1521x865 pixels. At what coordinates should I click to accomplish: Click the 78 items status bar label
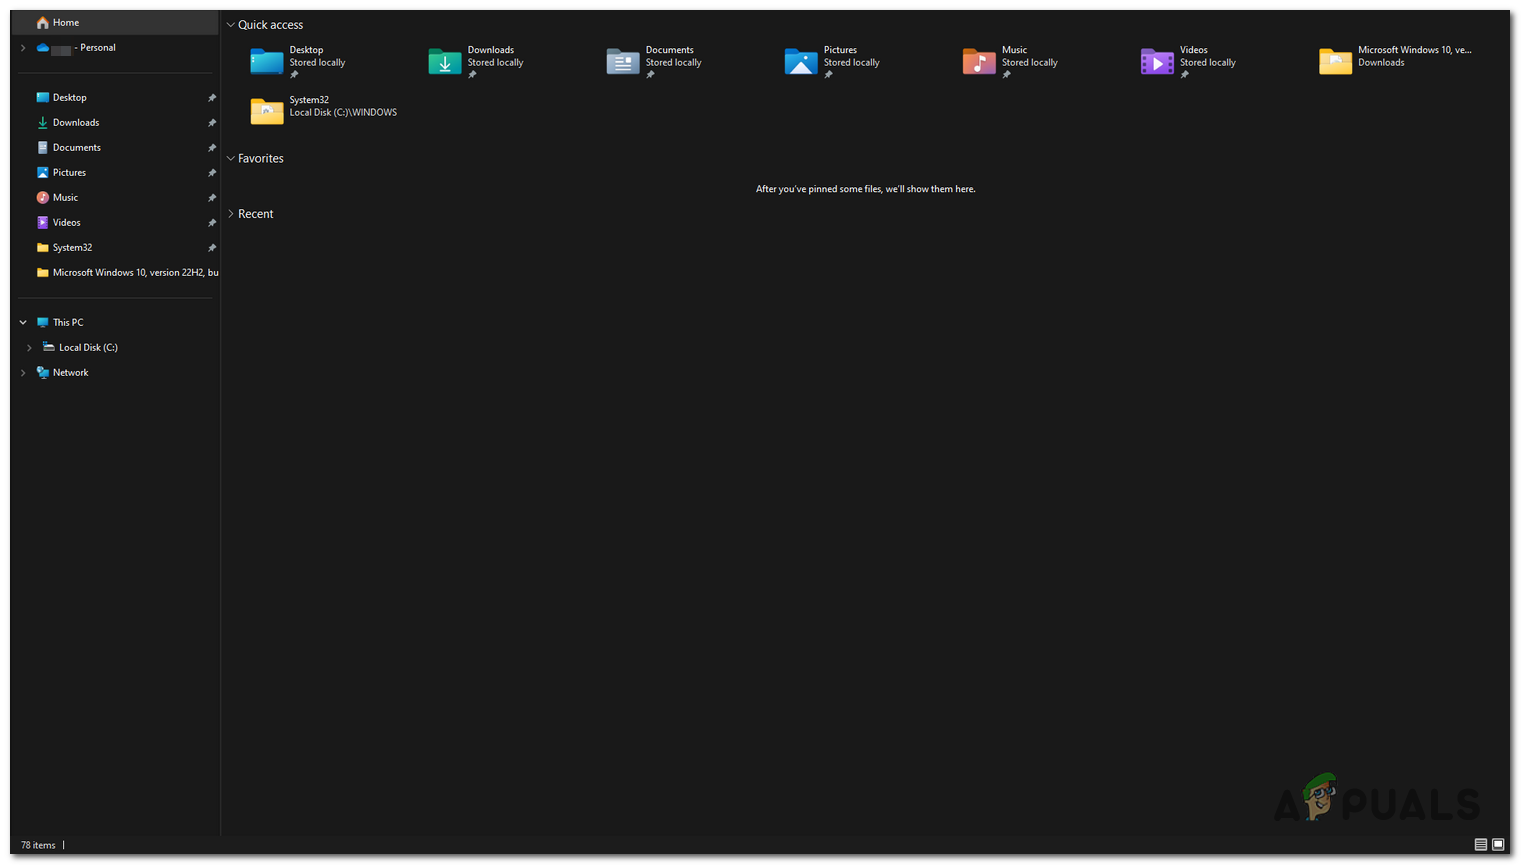click(x=37, y=845)
